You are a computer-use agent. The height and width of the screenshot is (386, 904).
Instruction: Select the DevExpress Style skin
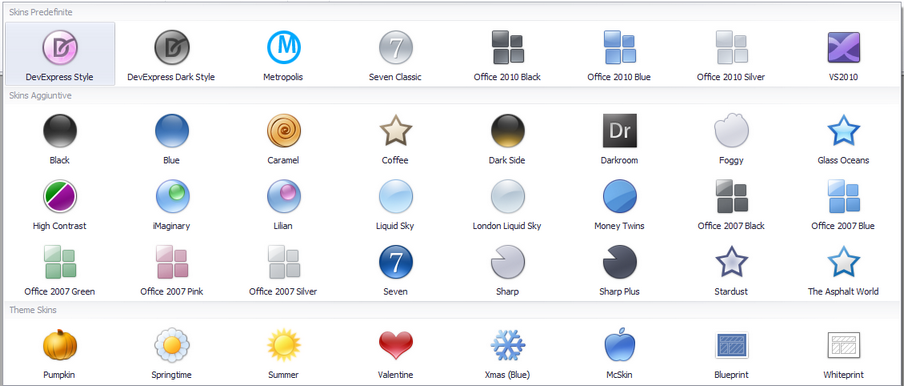[x=60, y=54]
